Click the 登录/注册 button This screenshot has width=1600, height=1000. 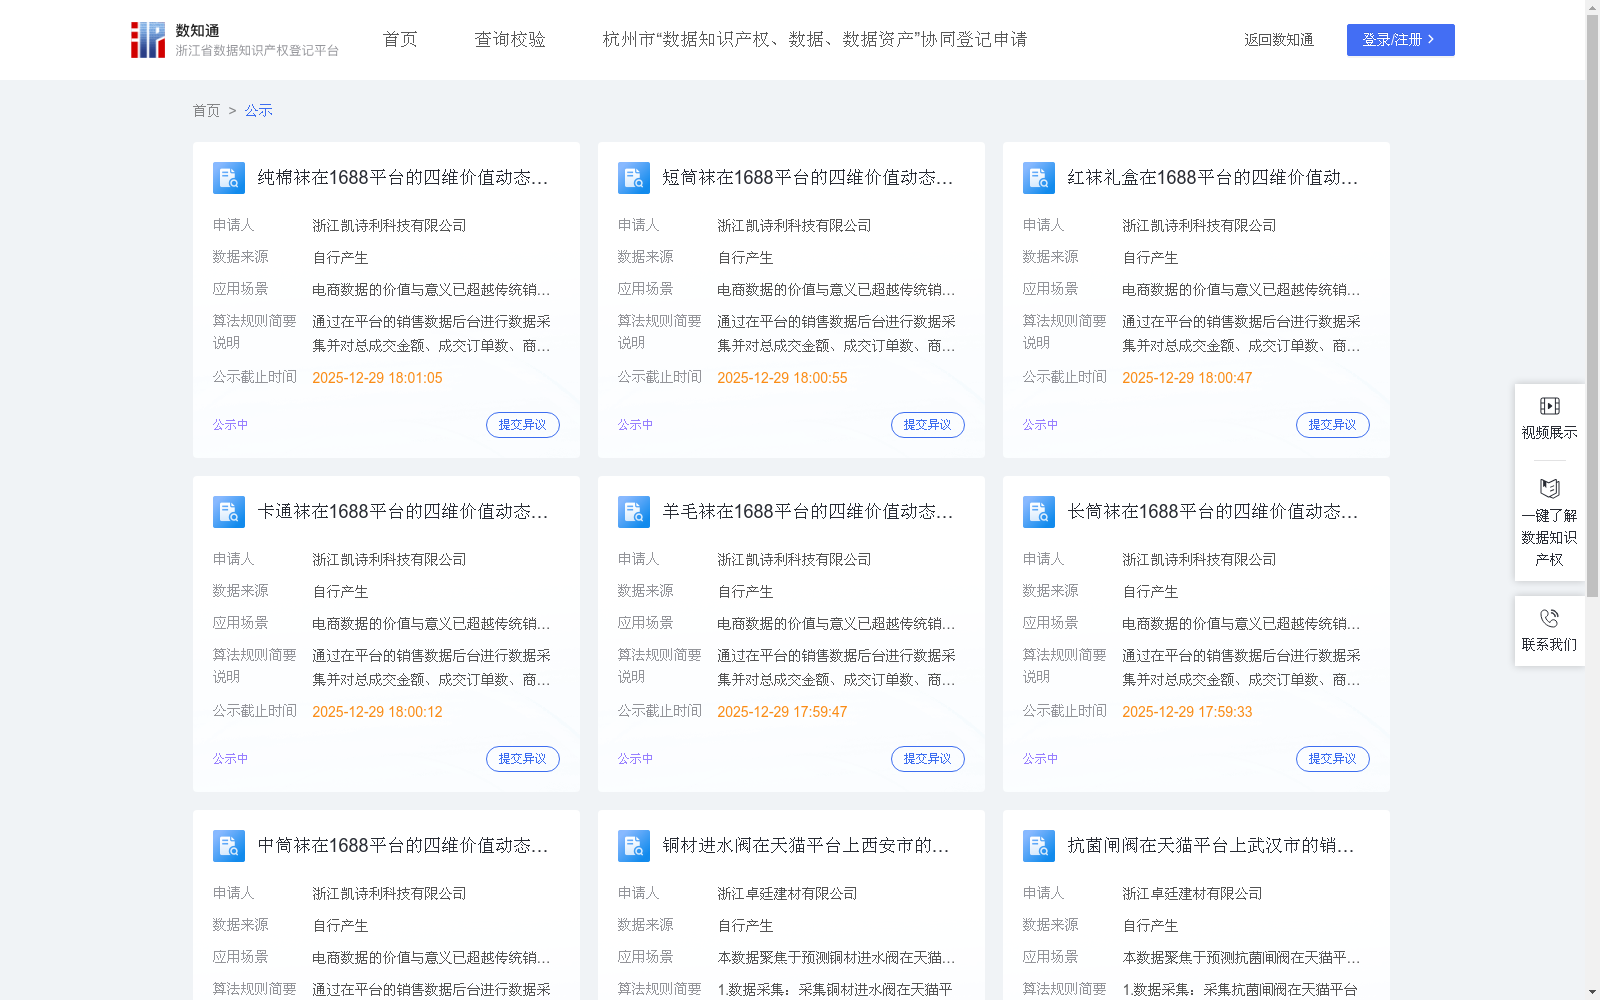tap(1400, 39)
